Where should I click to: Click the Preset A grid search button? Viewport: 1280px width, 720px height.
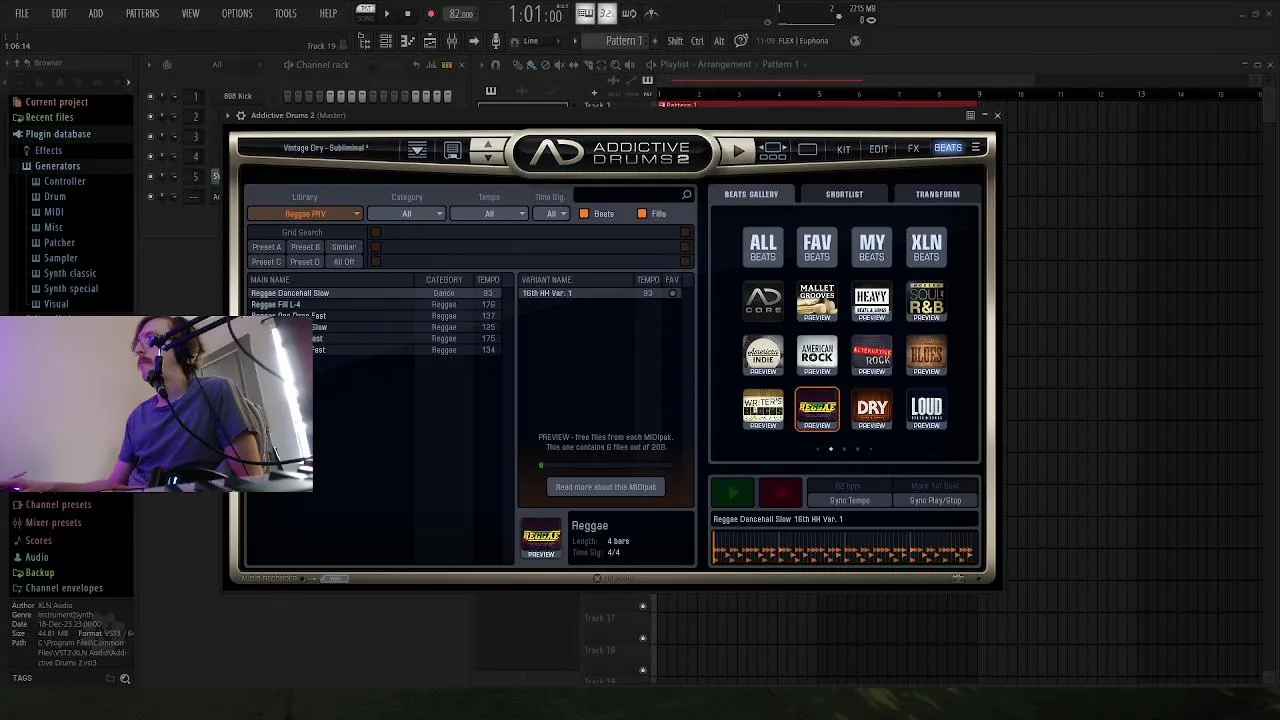tap(266, 247)
